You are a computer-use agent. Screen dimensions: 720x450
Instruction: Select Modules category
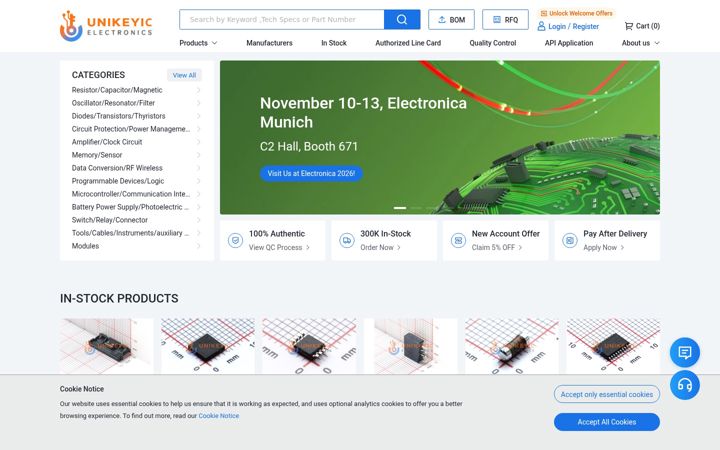pyautogui.click(x=85, y=246)
